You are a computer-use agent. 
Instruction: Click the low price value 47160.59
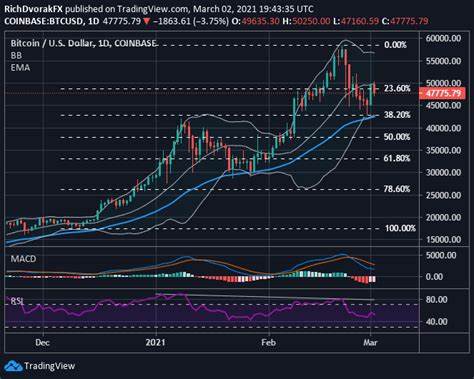[360, 21]
